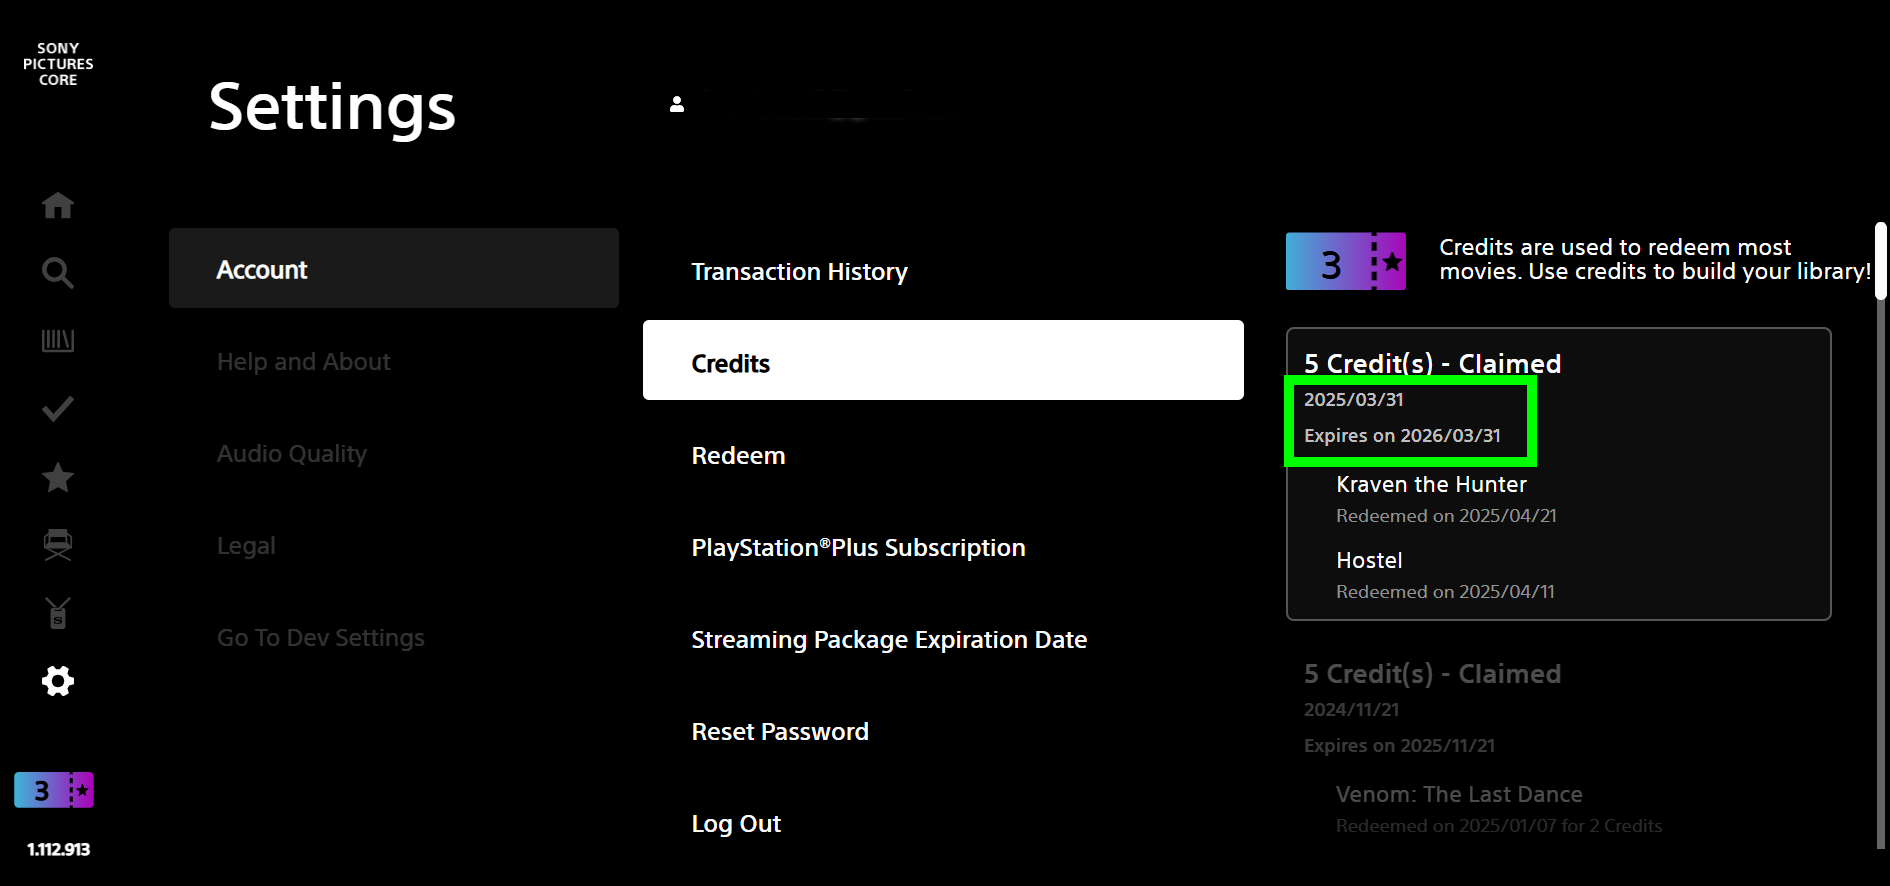Click the Sony Pictures Core logo
1890x886 pixels.
click(58, 64)
